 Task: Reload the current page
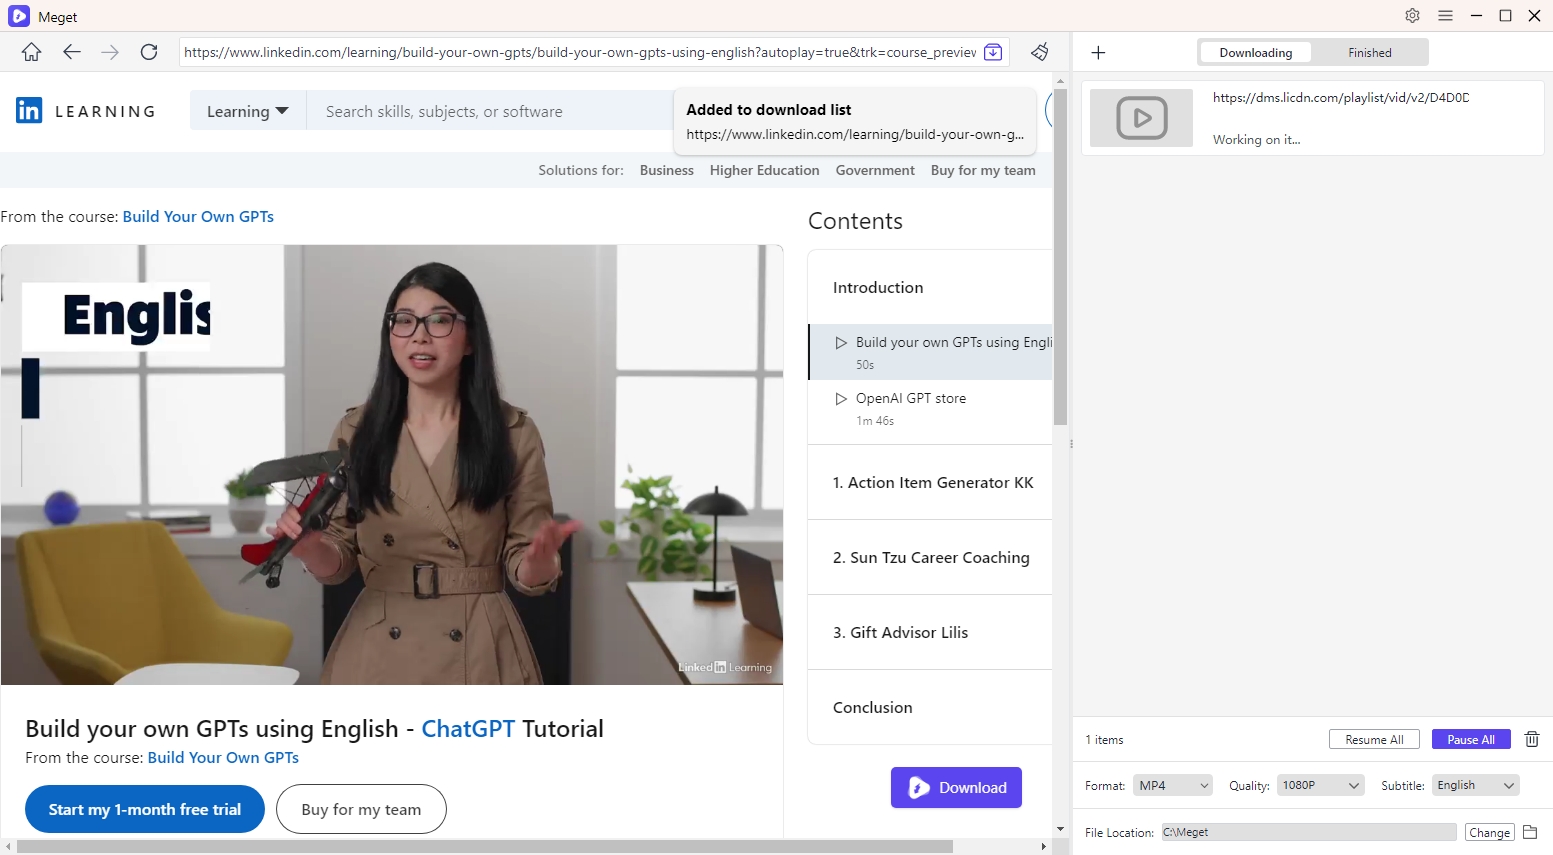click(149, 52)
